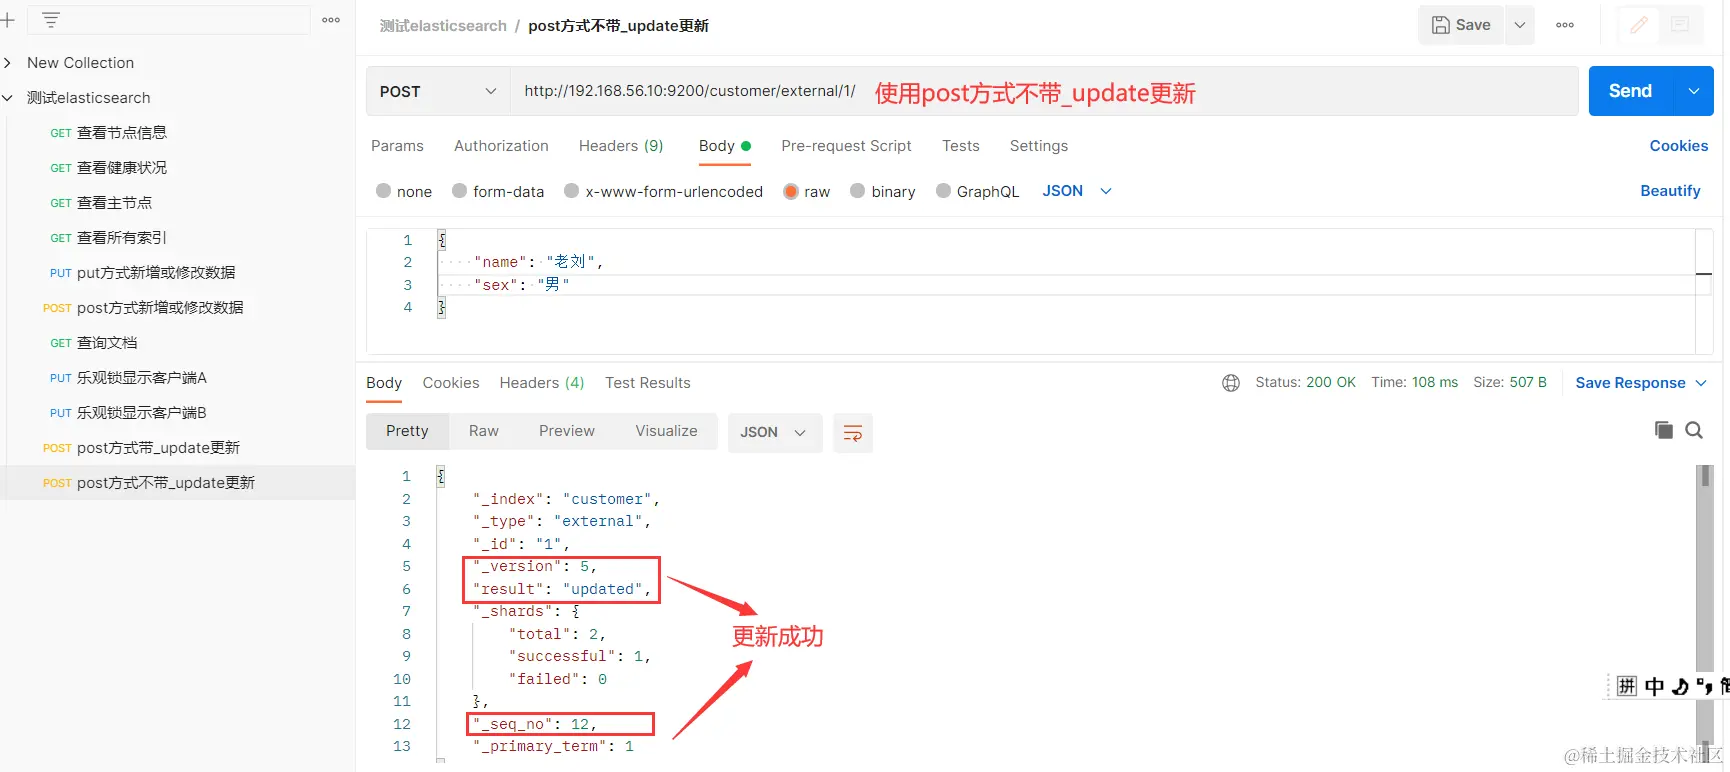Open the put方式新增或修改数据 request
This screenshot has width=1730, height=772.
(x=155, y=273)
